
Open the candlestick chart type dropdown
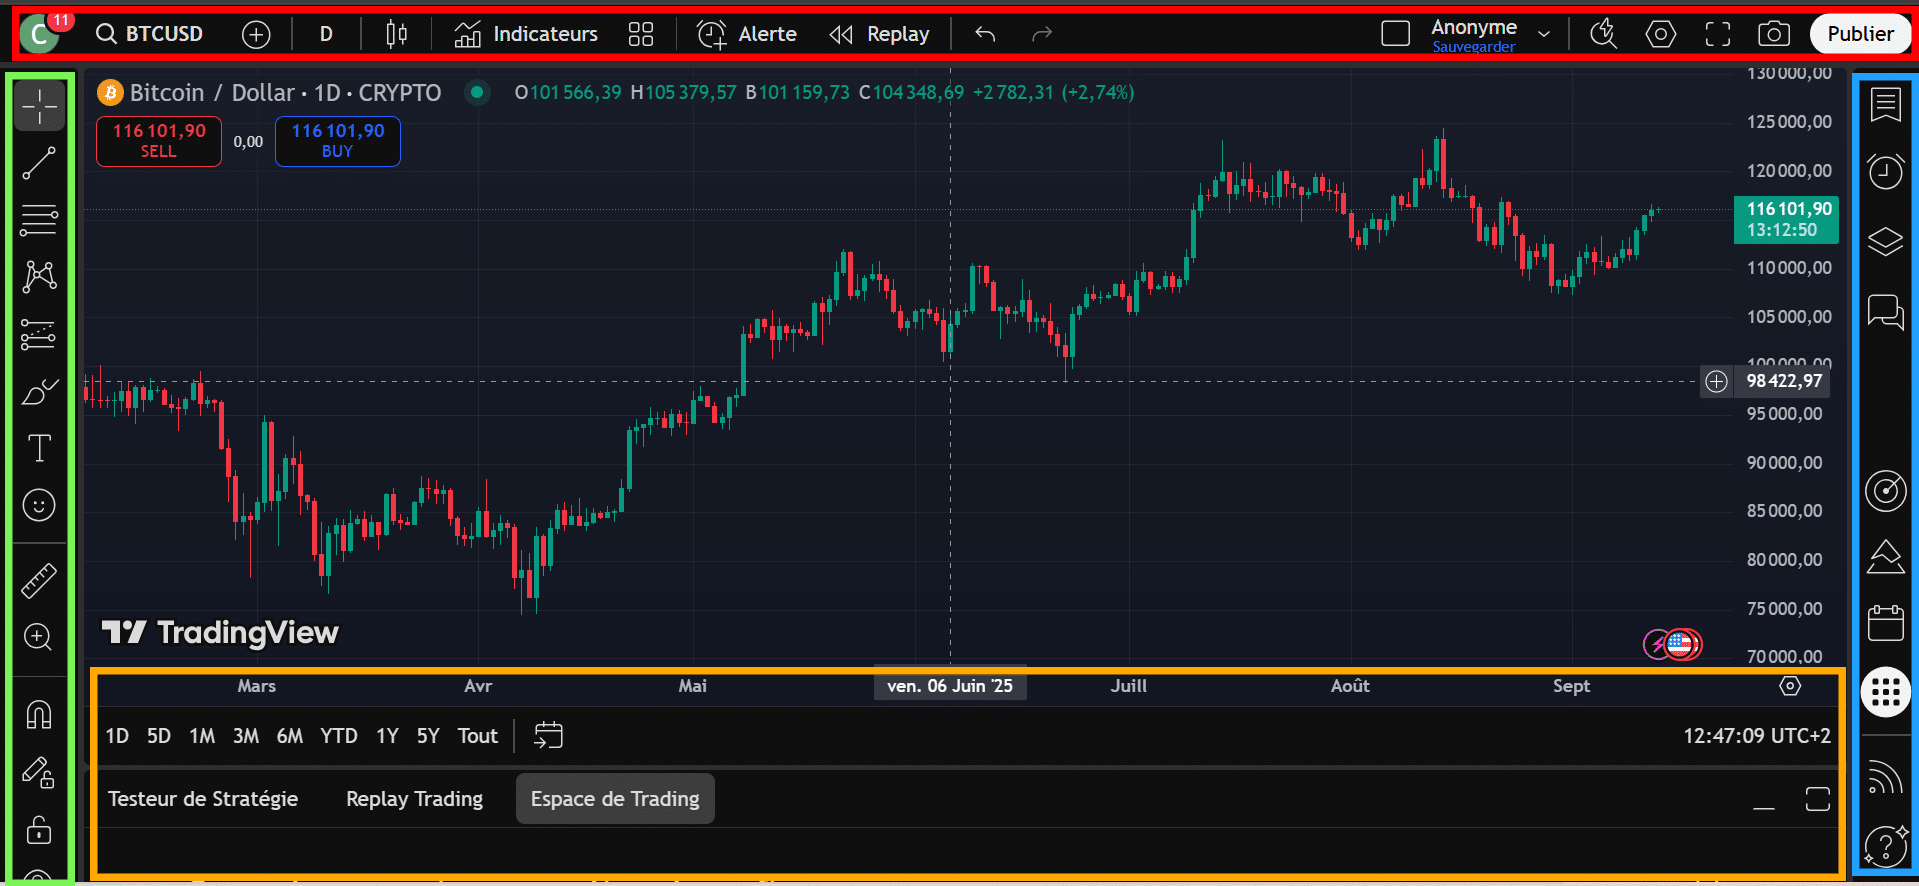click(x=397, y=34)
